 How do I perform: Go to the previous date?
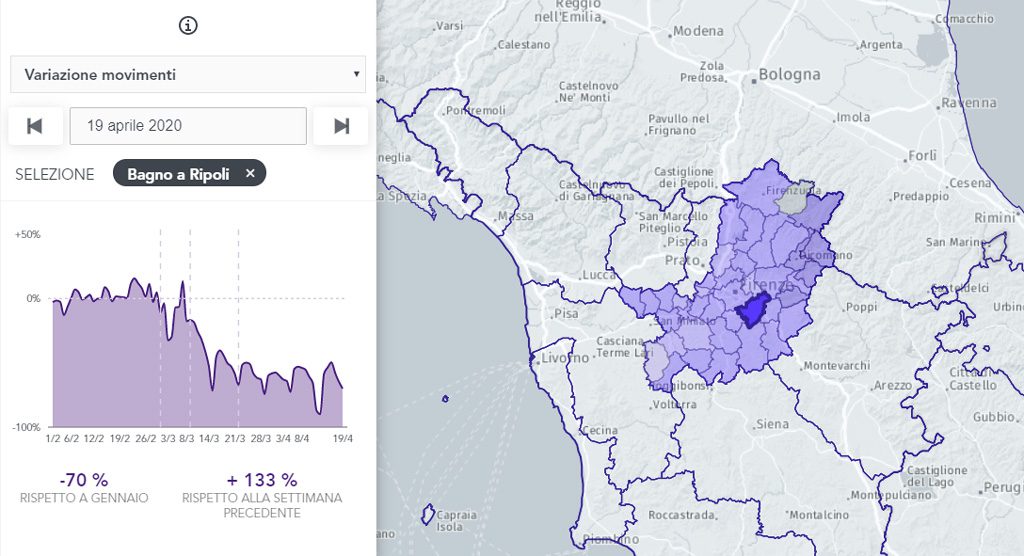point(35,126)
